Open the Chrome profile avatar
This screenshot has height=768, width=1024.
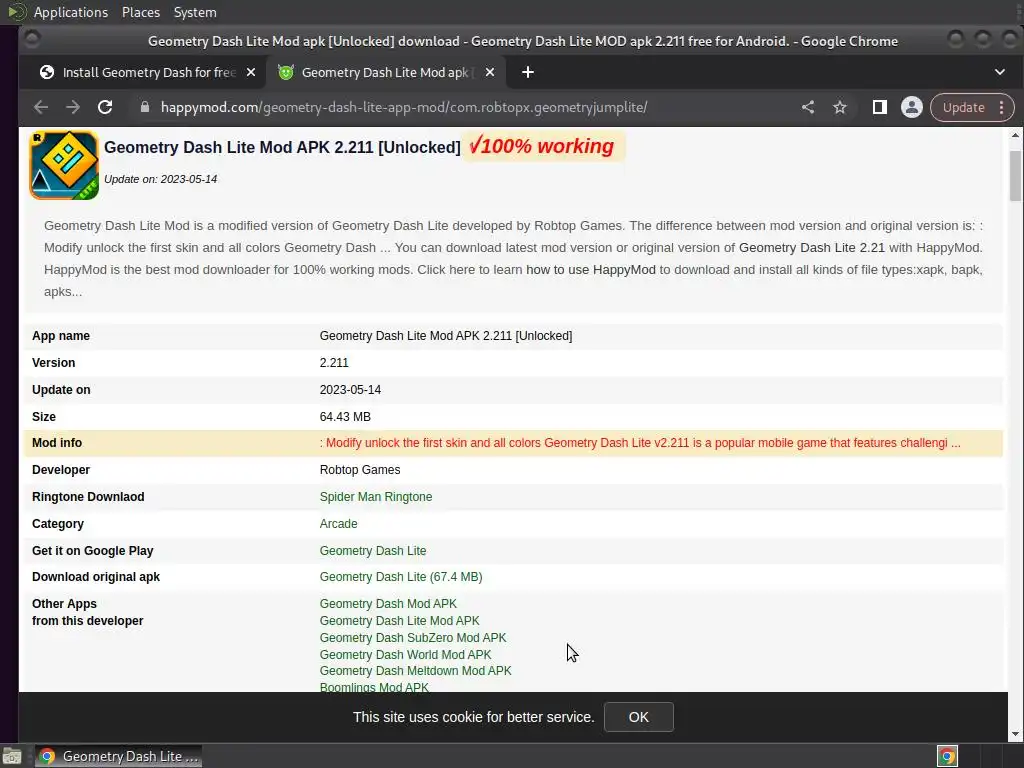tap(912, 107)
